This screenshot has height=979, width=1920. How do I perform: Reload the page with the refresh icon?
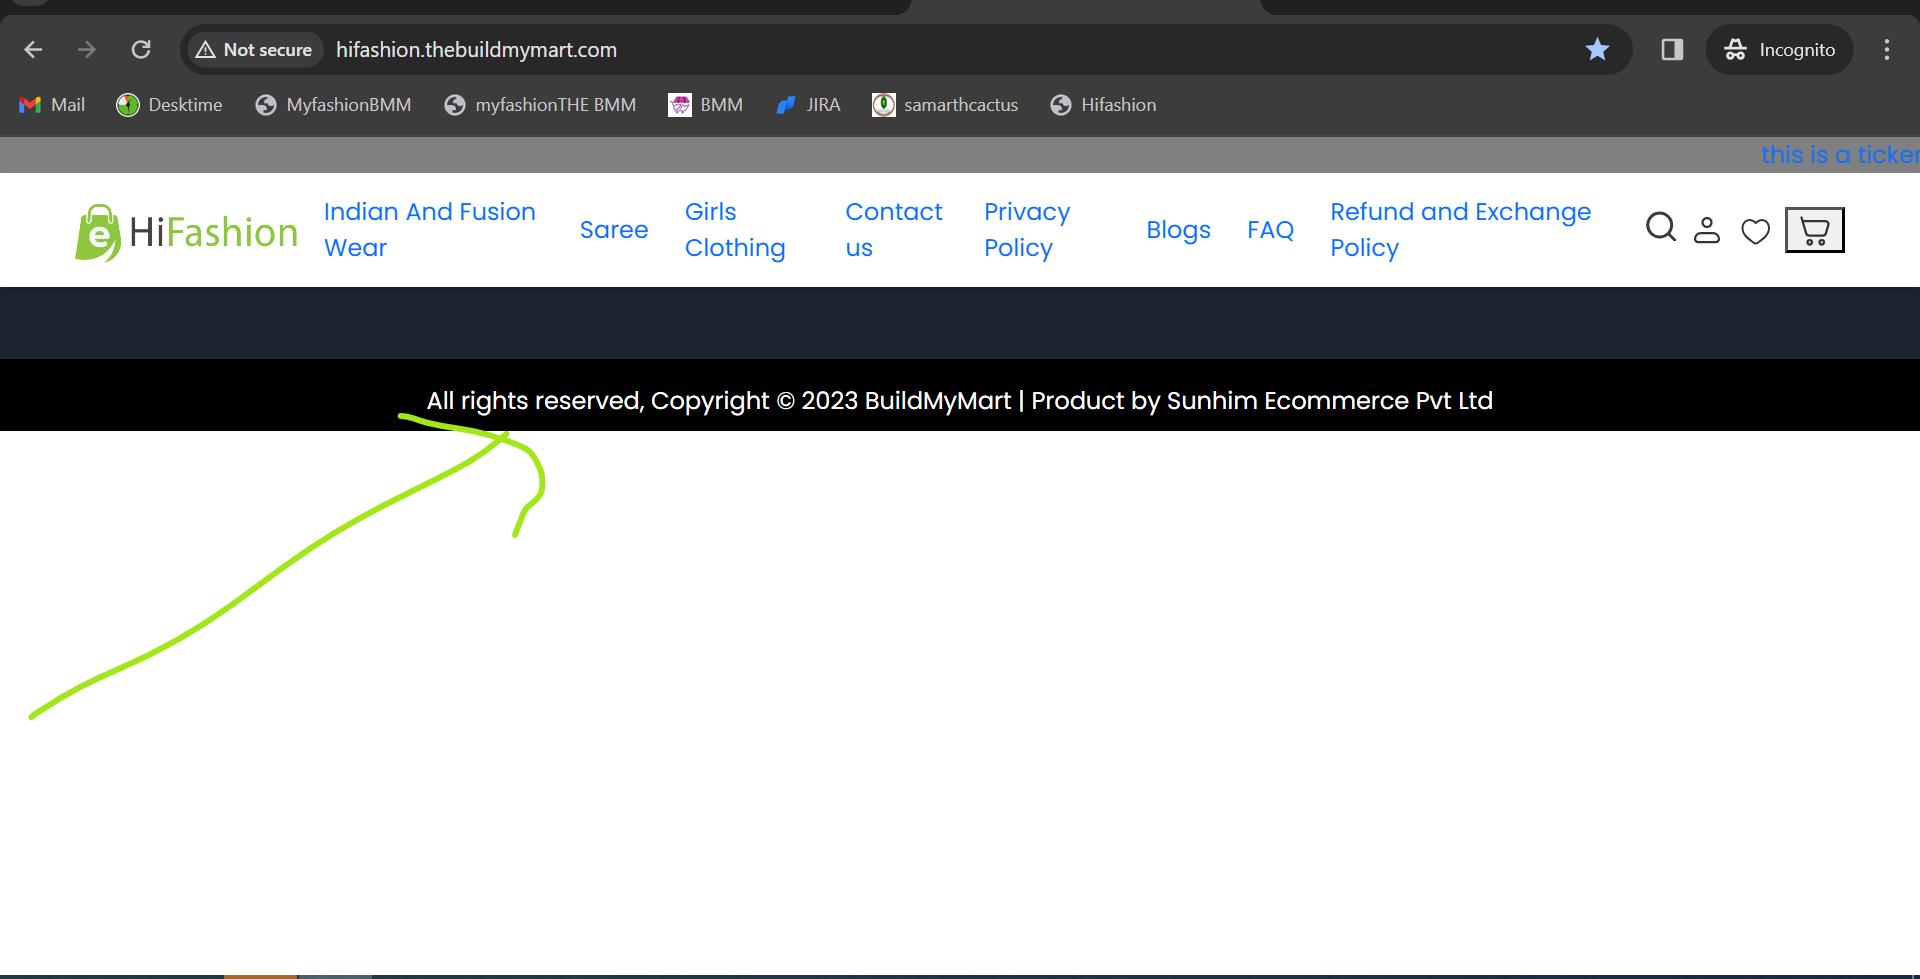tap(141, 50)
